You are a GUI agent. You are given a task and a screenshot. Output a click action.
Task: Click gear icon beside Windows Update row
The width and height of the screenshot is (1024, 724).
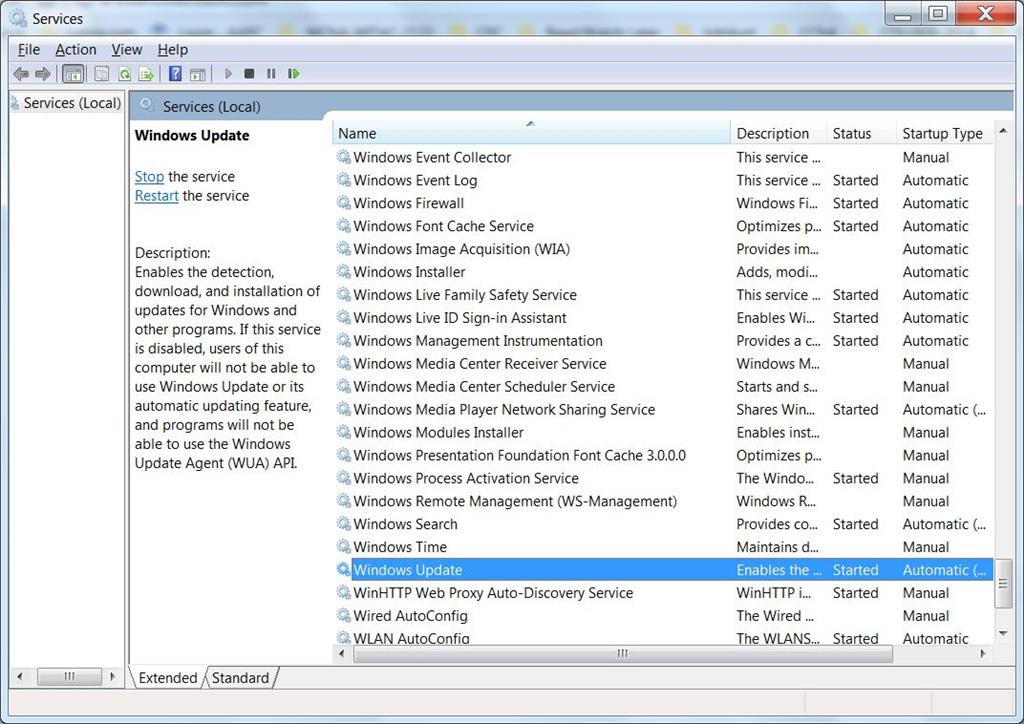(x=344, y=569)
